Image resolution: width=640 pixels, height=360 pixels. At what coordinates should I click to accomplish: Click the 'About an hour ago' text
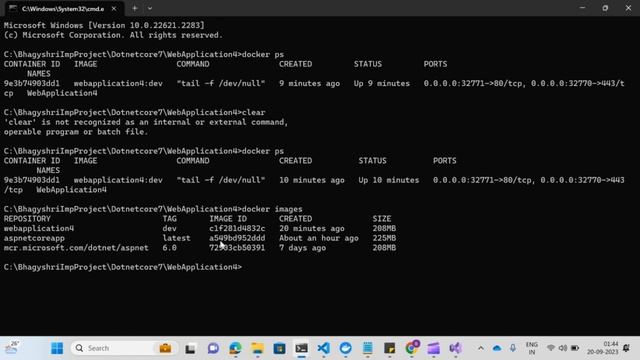(x=319, y=238)
